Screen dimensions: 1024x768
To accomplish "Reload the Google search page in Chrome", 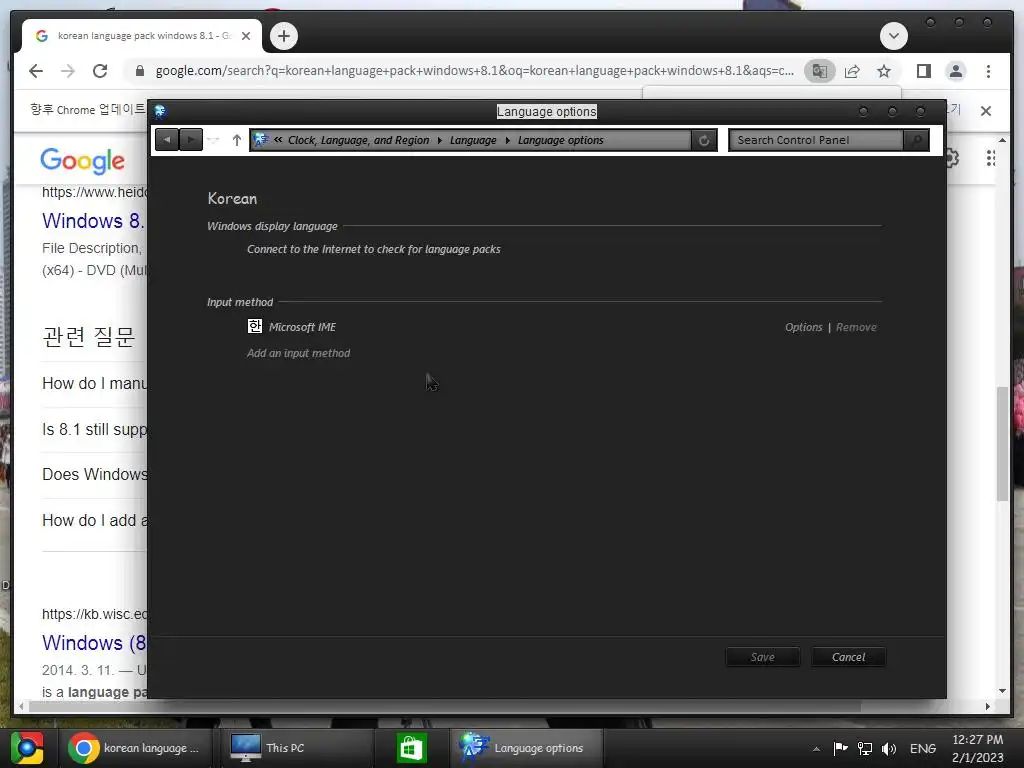I will [100, 71].
